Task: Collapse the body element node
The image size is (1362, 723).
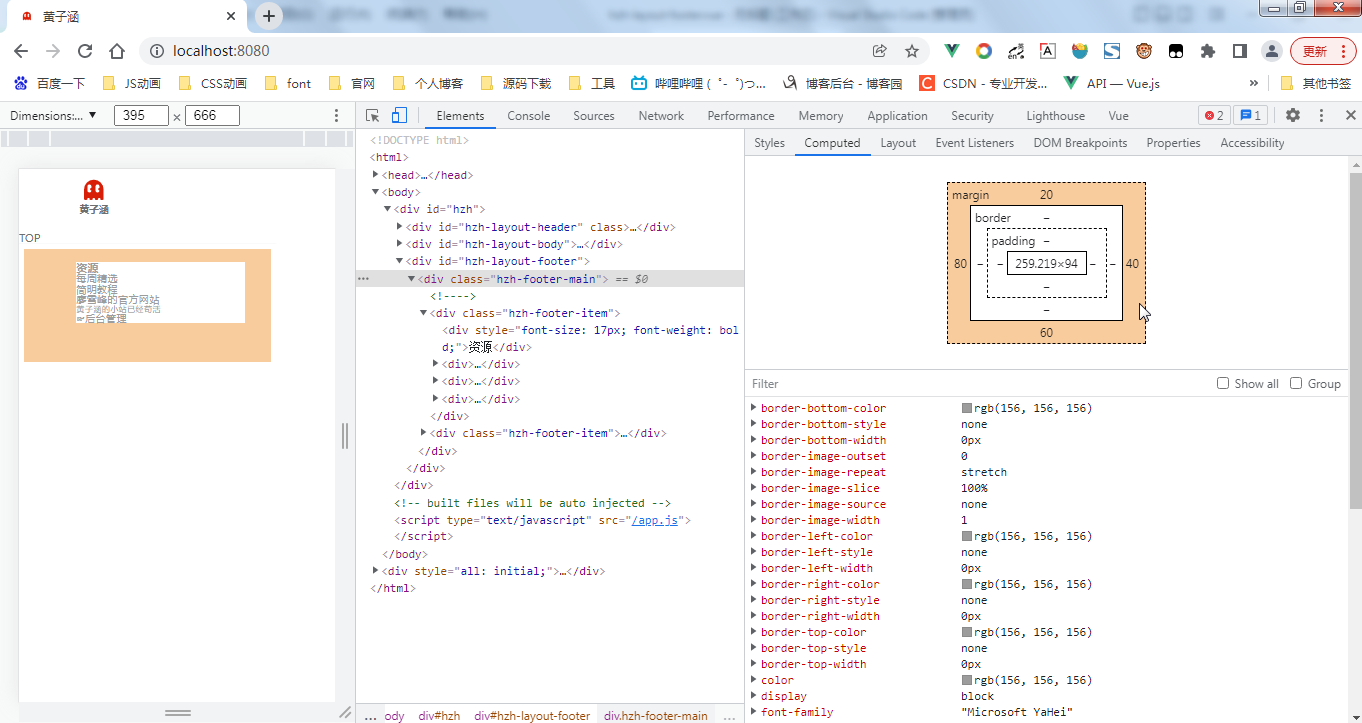Action: point(376,192)
